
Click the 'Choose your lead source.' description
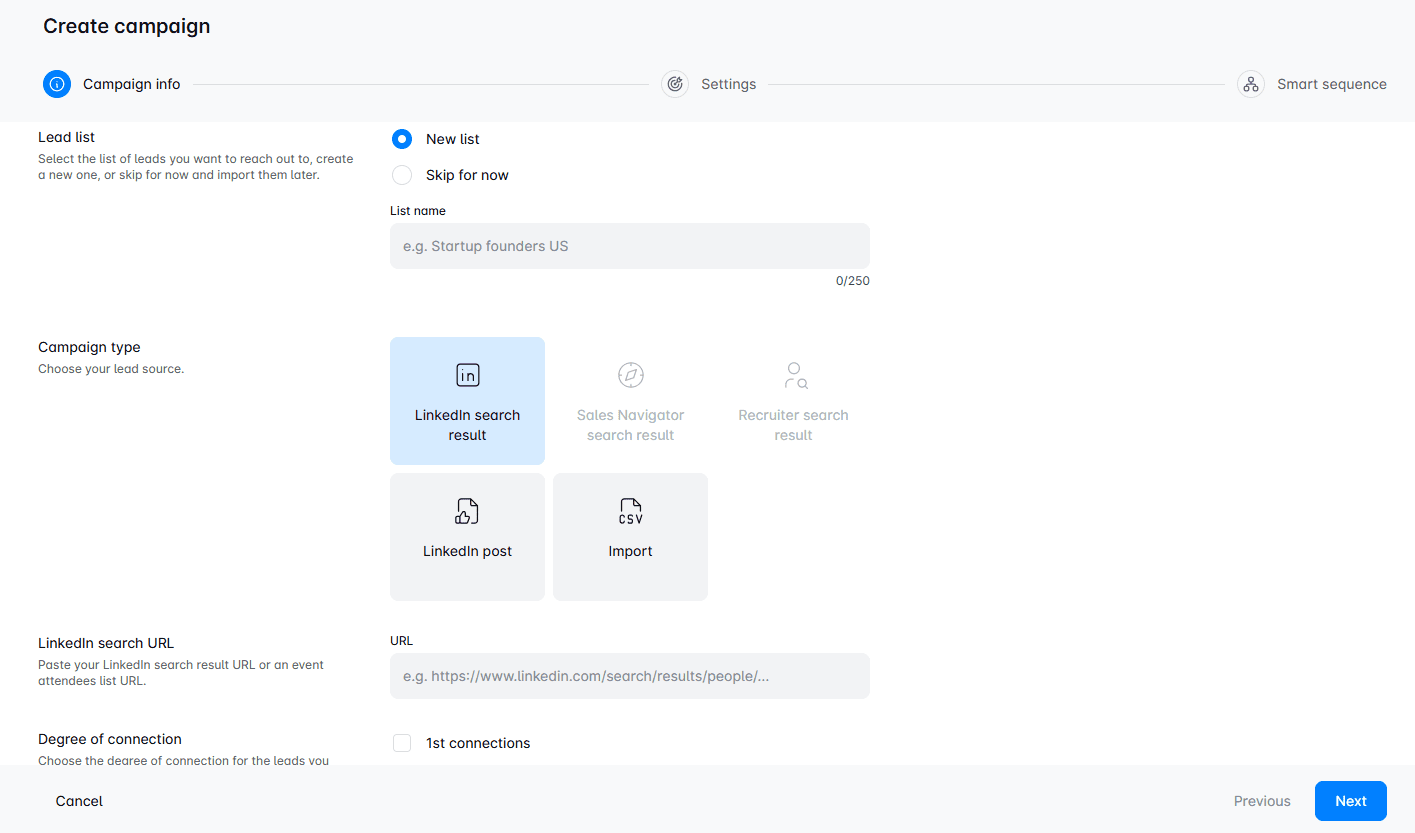click(111, 369)
